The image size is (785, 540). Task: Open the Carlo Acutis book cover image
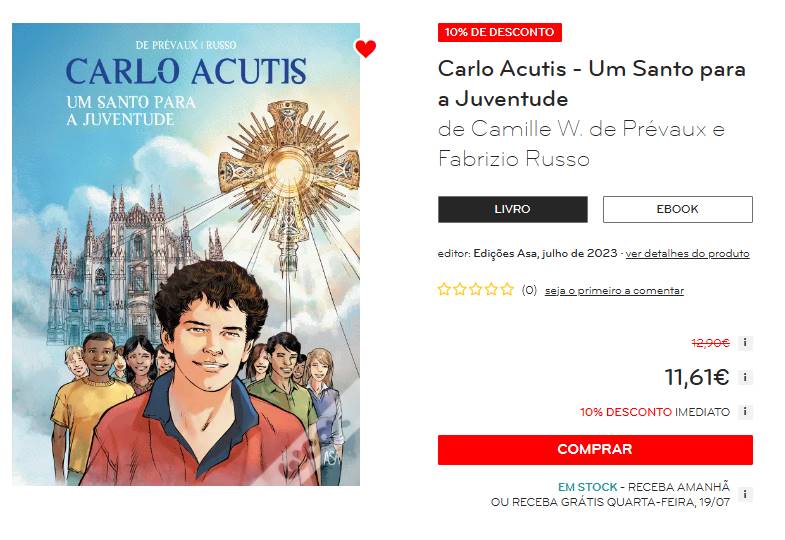point(186,254)
